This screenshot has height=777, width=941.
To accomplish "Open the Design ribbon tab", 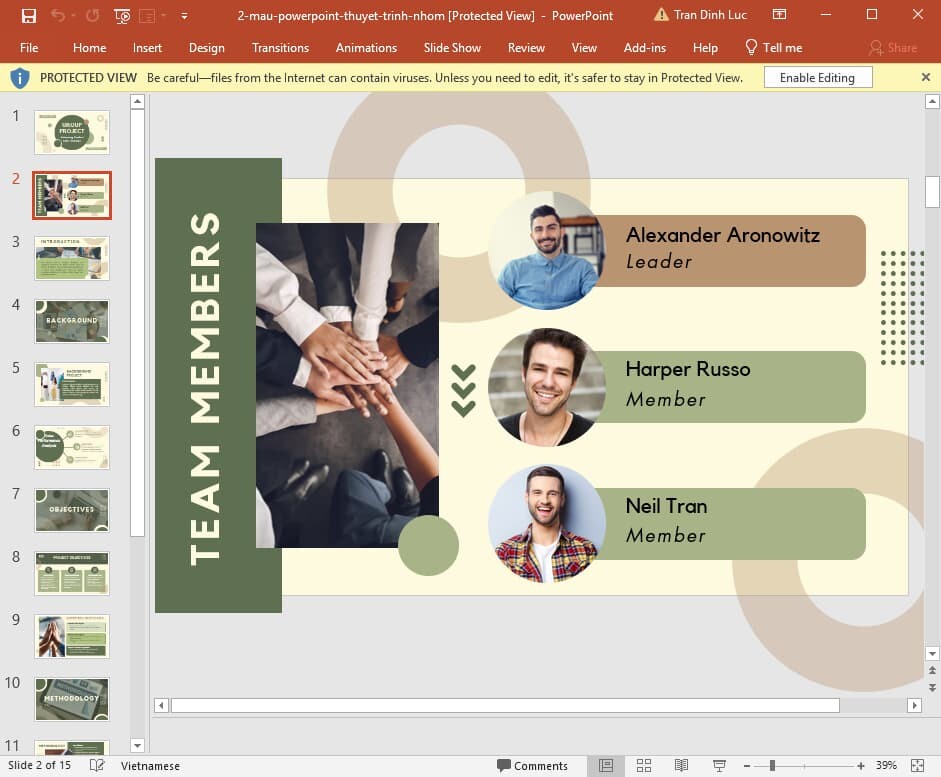I will (x=206, y=47).
